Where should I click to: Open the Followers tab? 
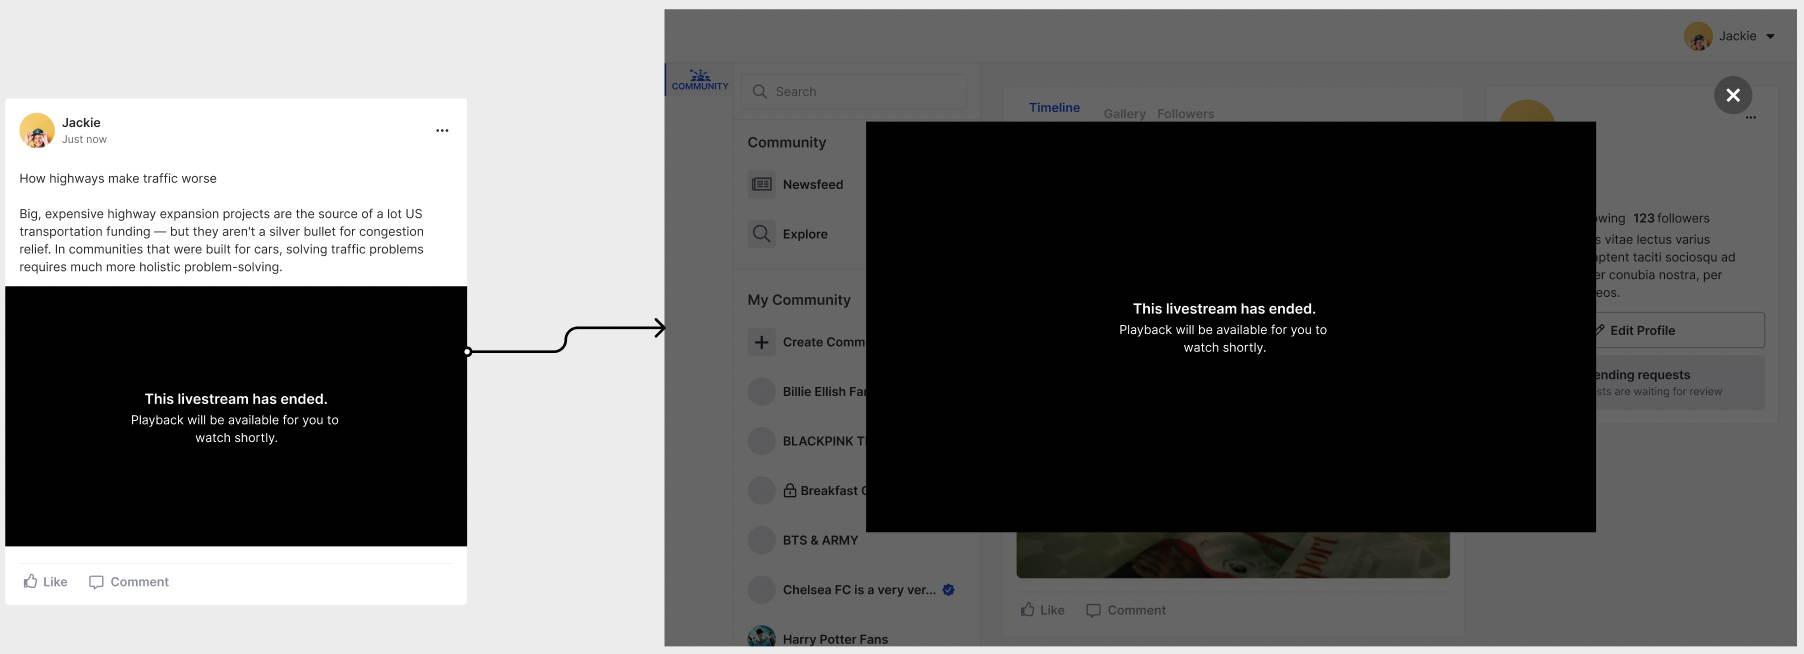click(1185, 114)
